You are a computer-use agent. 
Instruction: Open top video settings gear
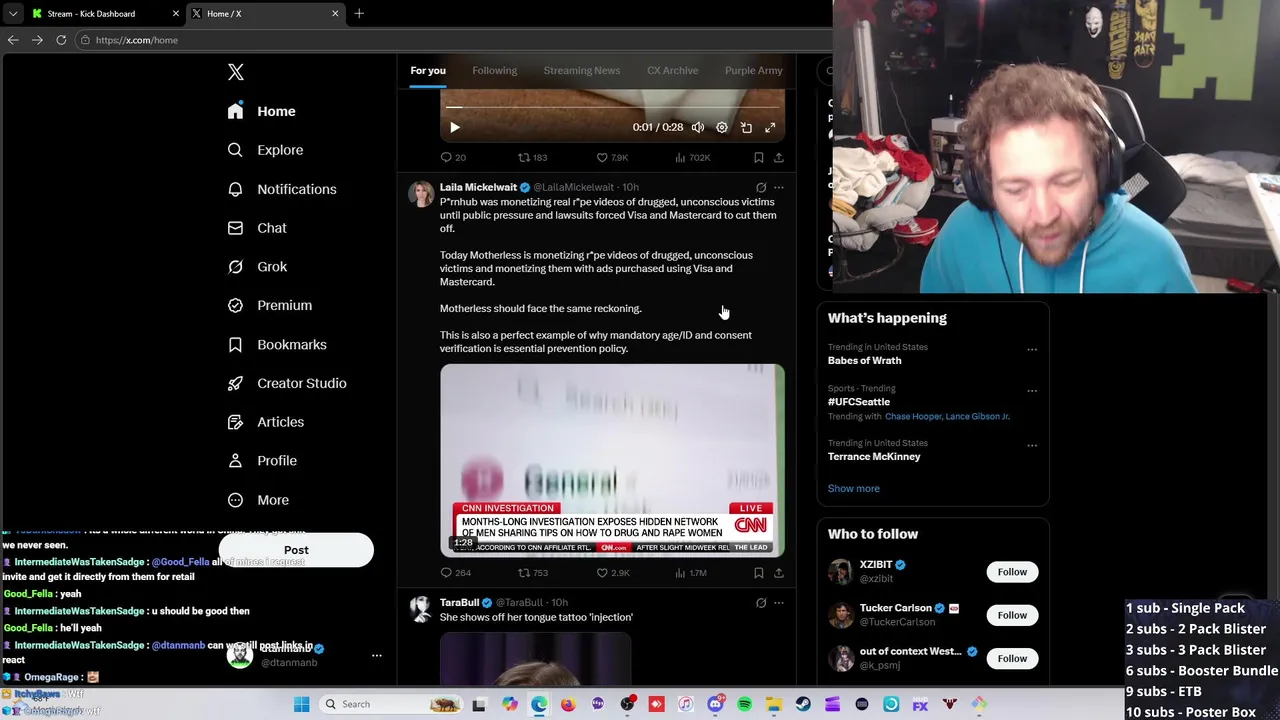point(722,128)
